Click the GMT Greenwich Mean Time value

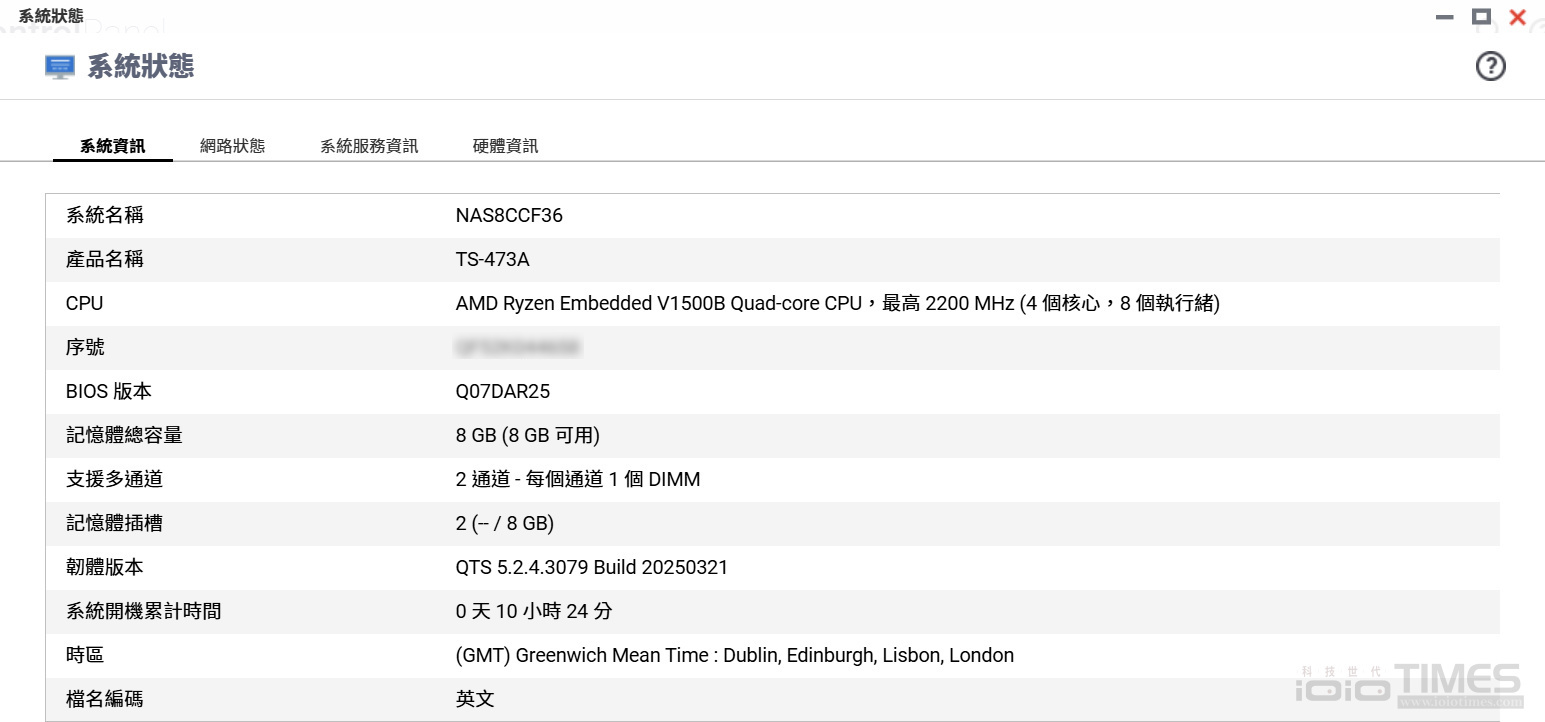(x=734, y=655)
